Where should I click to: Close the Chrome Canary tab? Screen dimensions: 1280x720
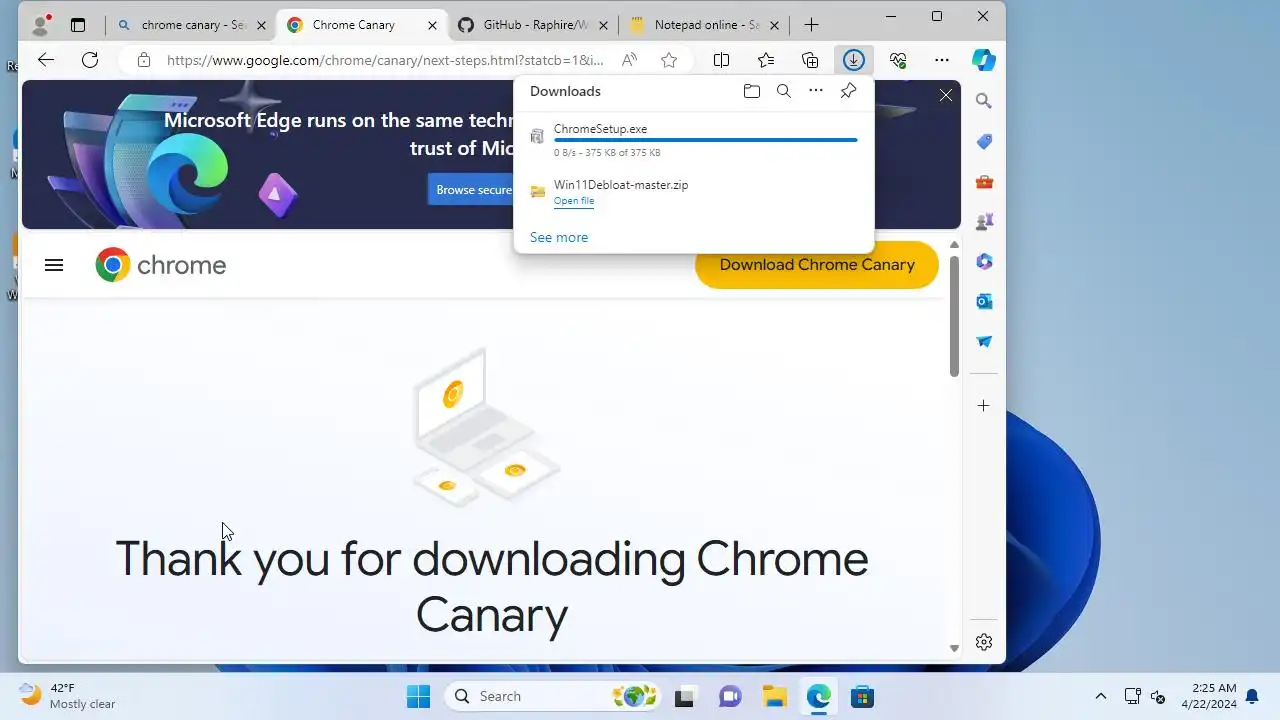(432, 25)
